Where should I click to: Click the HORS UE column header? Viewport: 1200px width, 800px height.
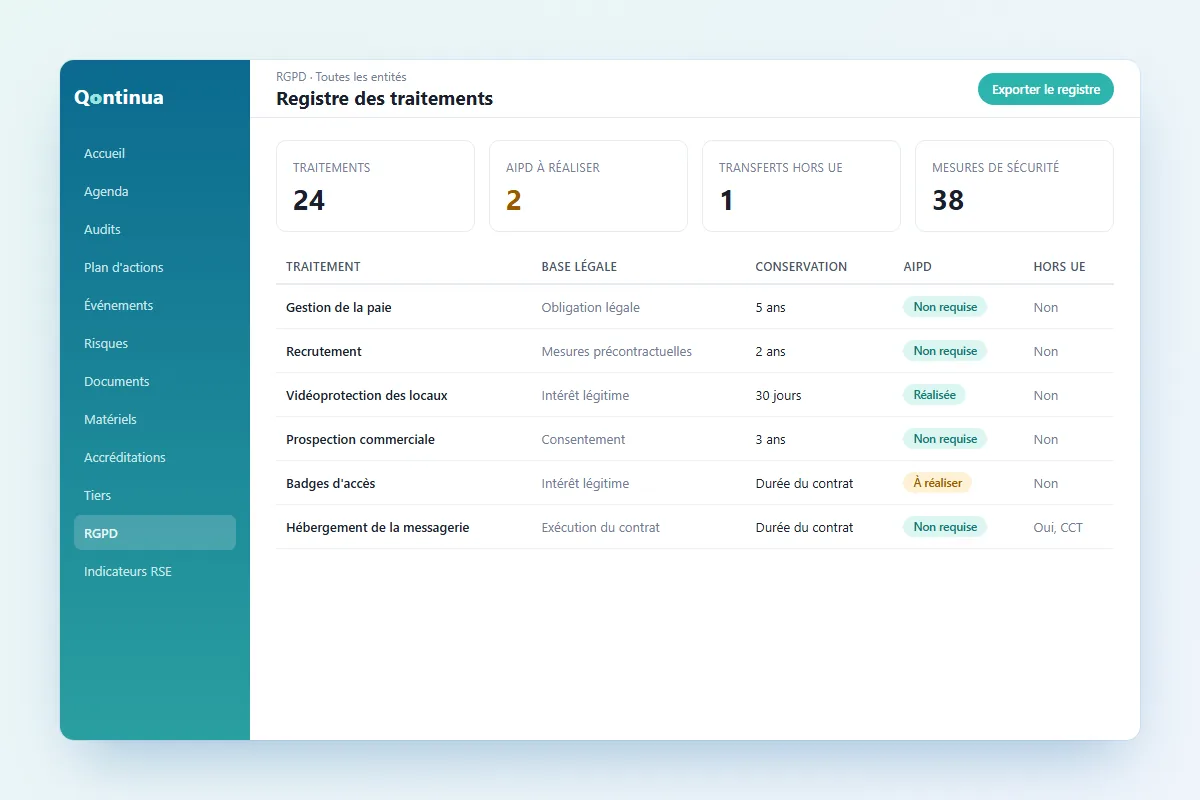coord(1059,267)
